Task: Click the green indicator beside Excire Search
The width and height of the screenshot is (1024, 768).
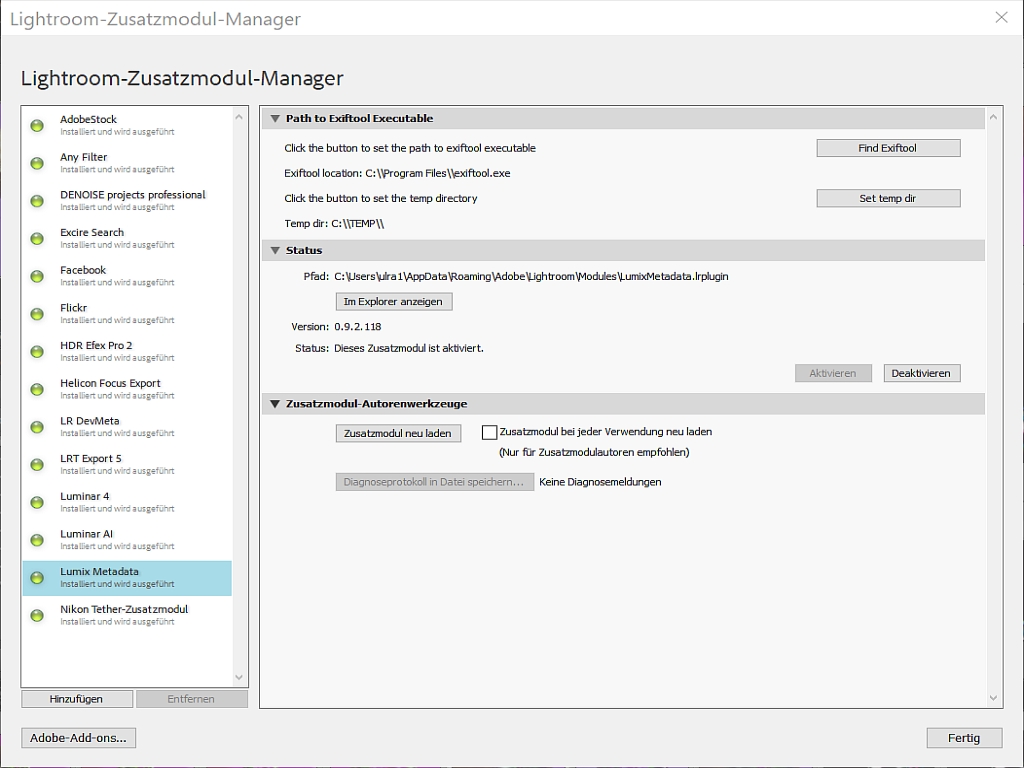Action: coord(36,238)
